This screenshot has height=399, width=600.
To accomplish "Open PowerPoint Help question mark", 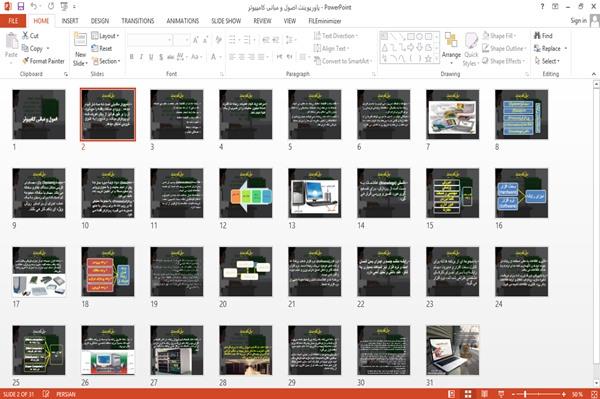I will 542,7.
